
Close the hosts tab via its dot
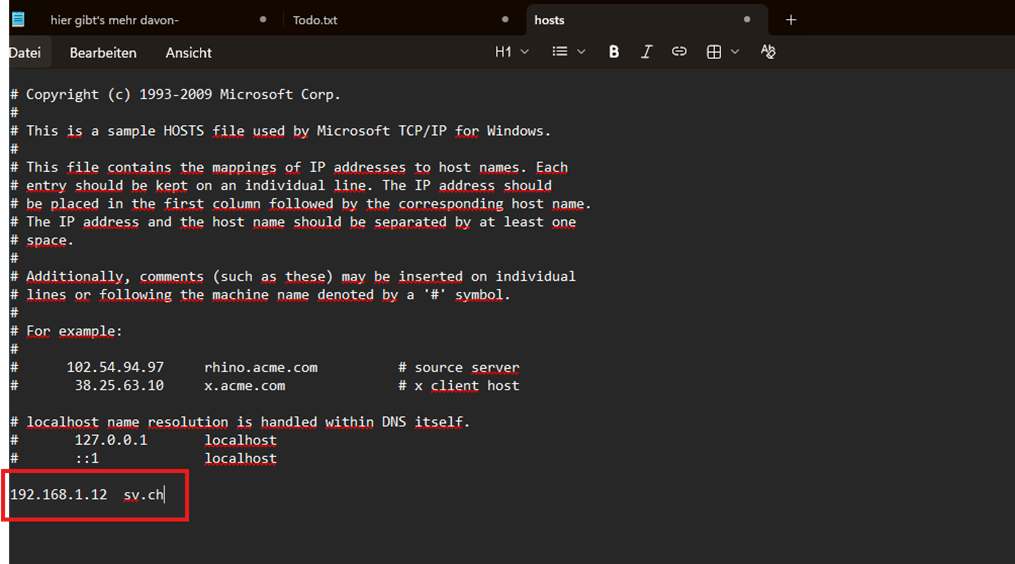click(747, 19)
